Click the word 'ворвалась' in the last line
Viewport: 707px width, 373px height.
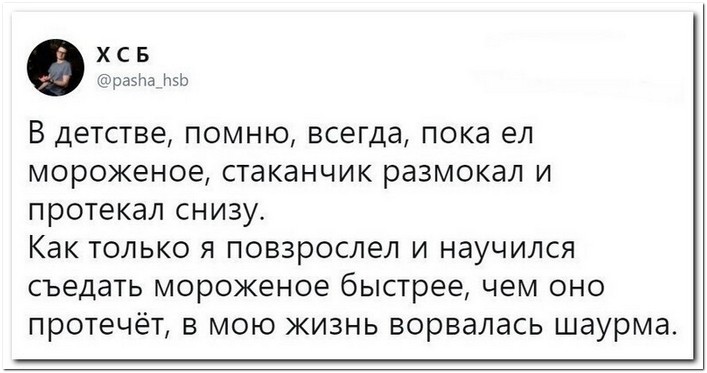[x=465, y=326]
